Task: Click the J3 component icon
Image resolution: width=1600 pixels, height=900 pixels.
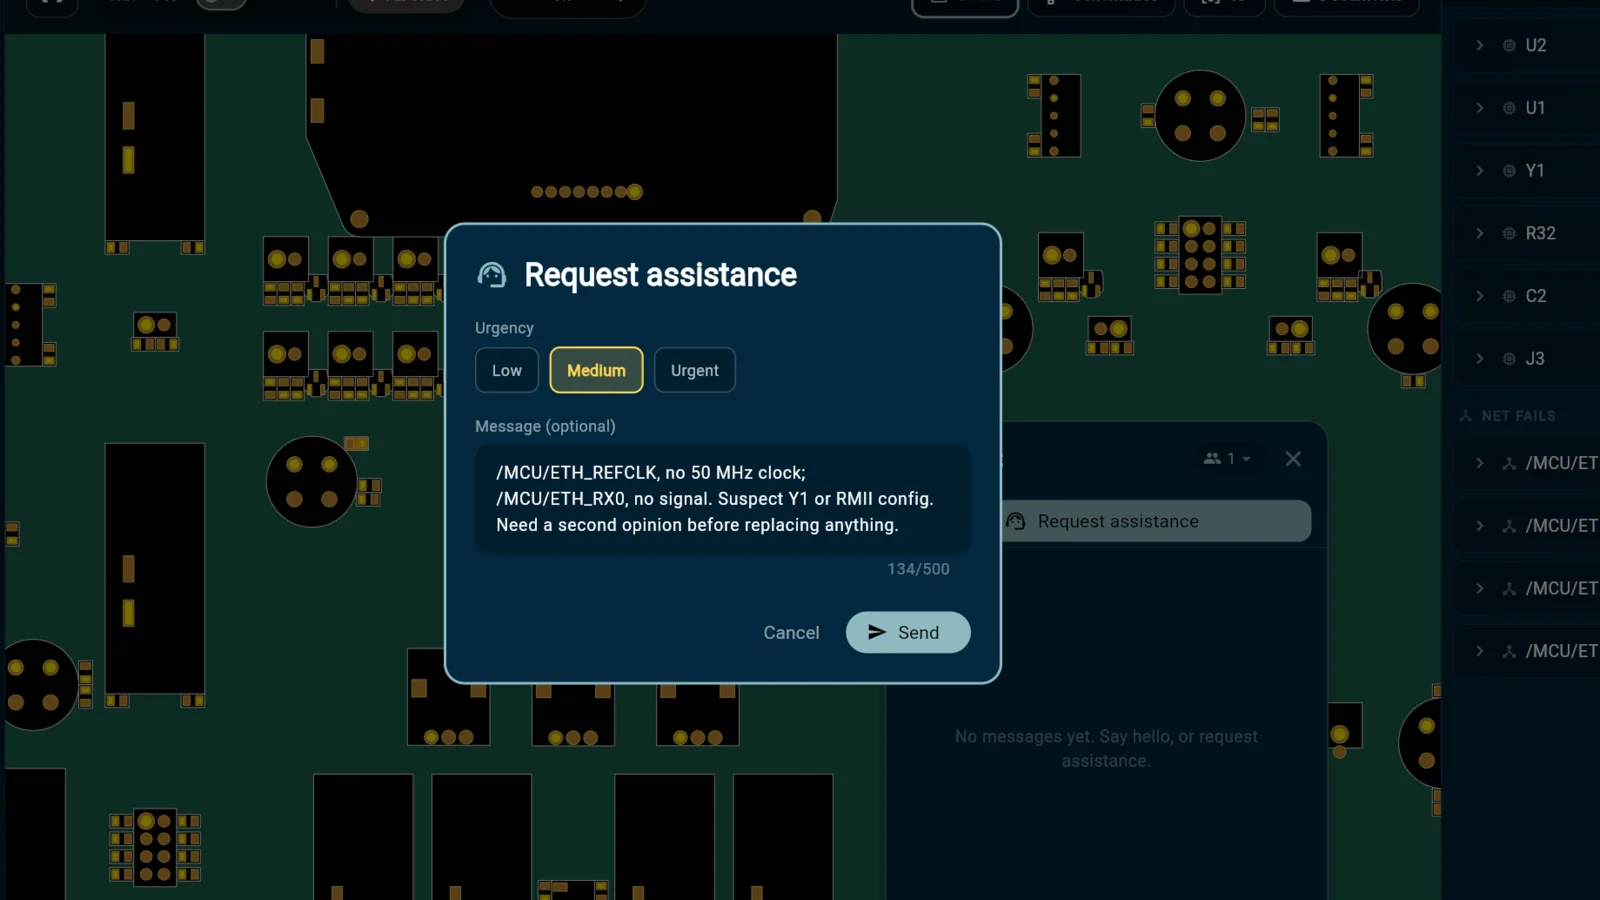Action: [x=1509, y=359]
